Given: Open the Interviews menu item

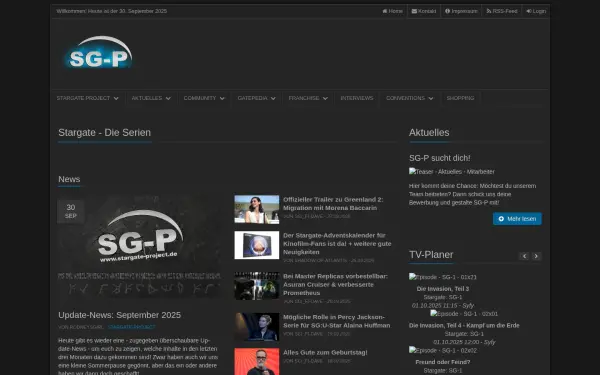Looking at the screenshot, I should click(x=357, y=98).
